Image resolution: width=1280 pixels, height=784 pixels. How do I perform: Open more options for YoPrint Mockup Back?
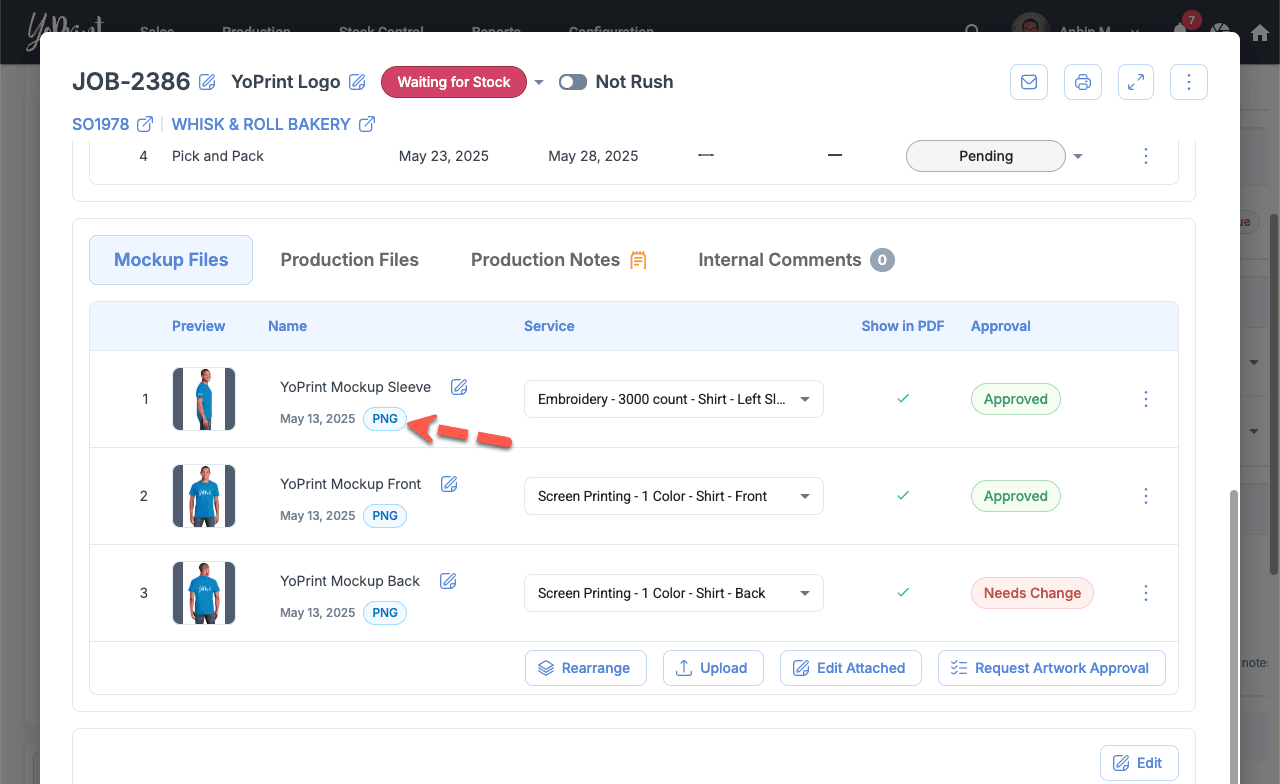tap(1146, 593)
